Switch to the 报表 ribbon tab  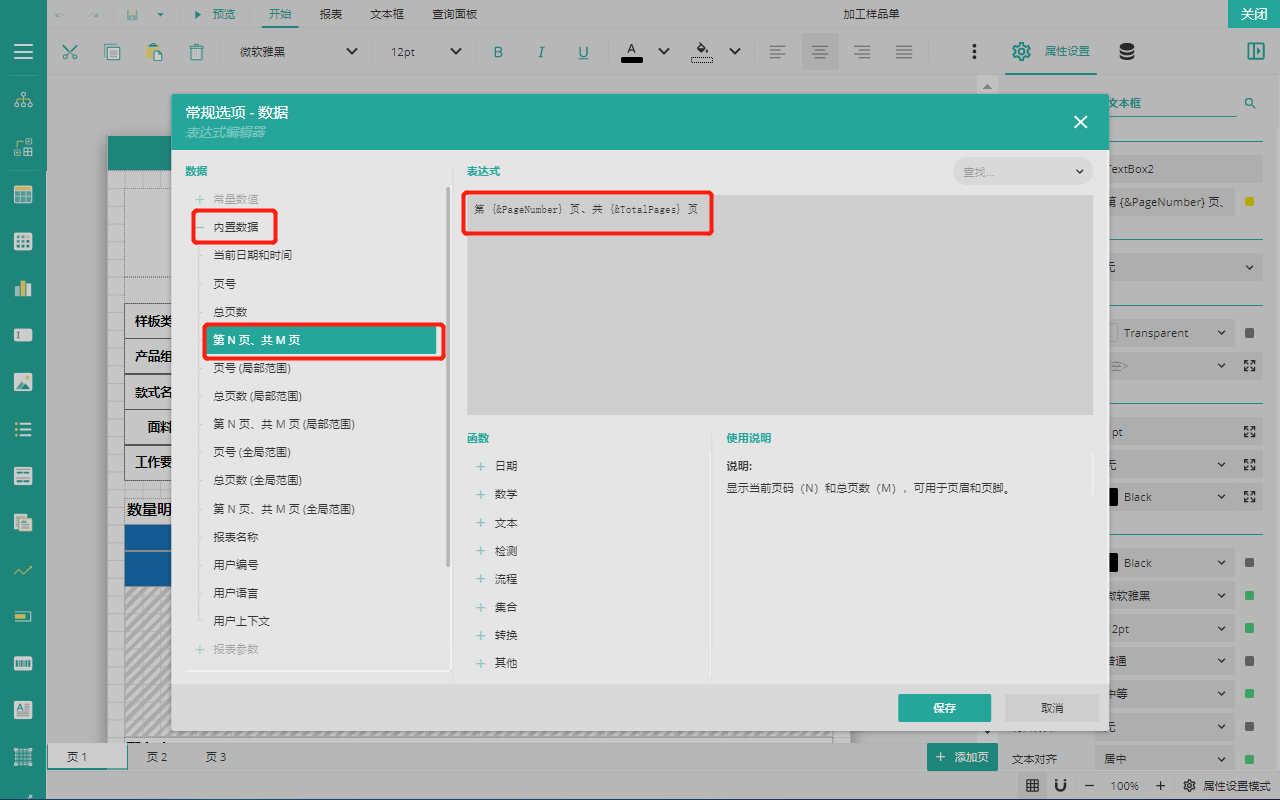(330, 14)
